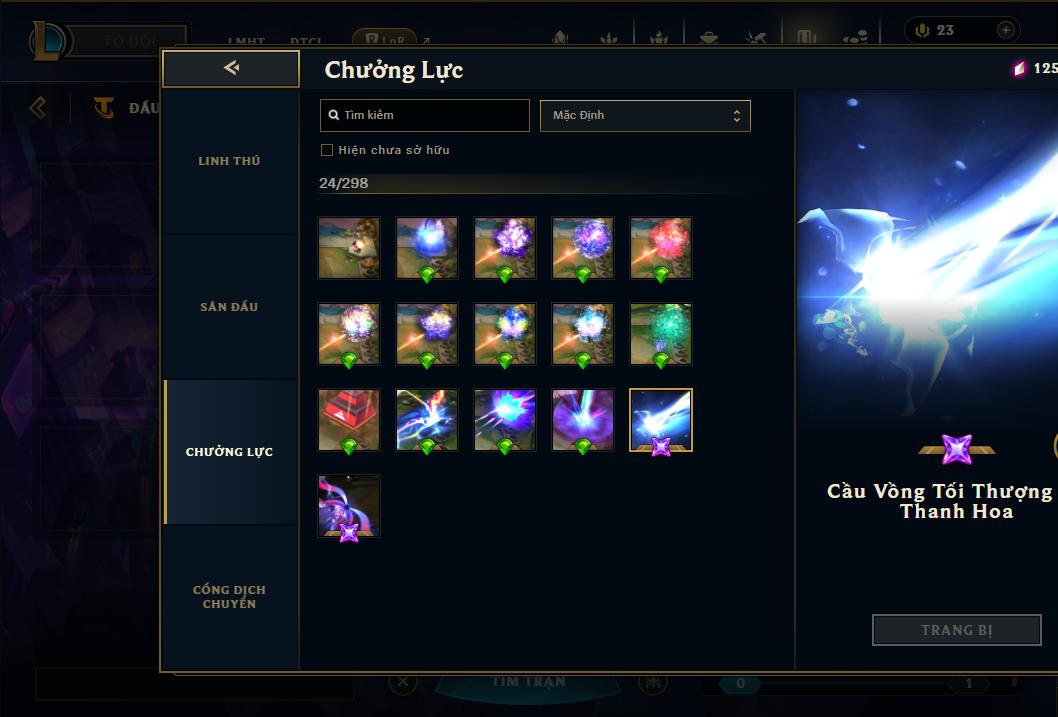Choose the red pyramid boom icon

pyautogui.click(x=349, y=420)
